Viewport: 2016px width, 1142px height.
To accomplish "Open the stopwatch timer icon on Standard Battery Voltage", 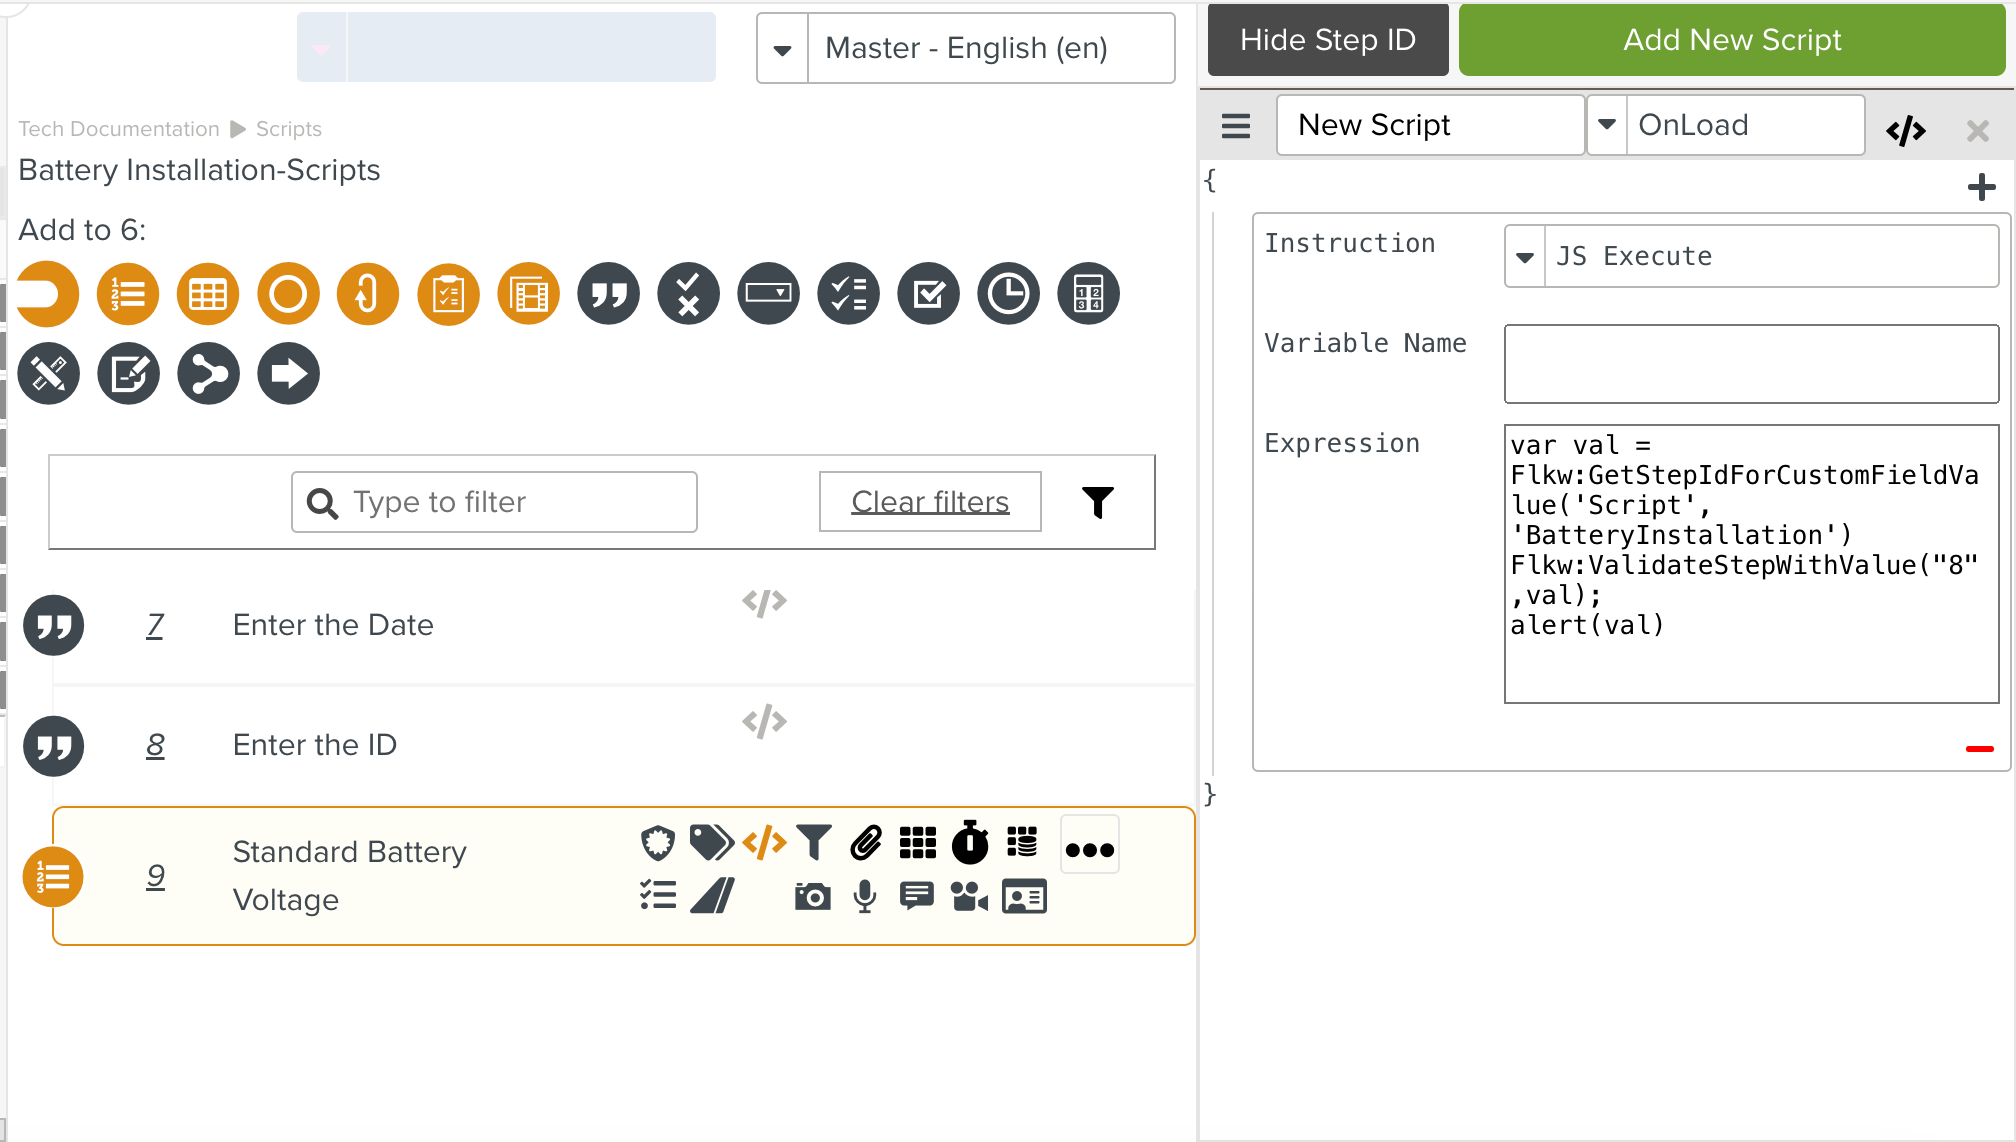I will [970, 843].
